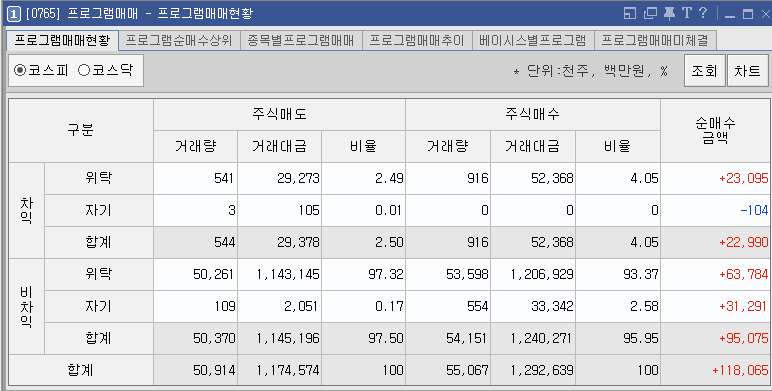Click the buy volume cell 53,598
This screenshot has width=772, height=391.
pos(448,274)
